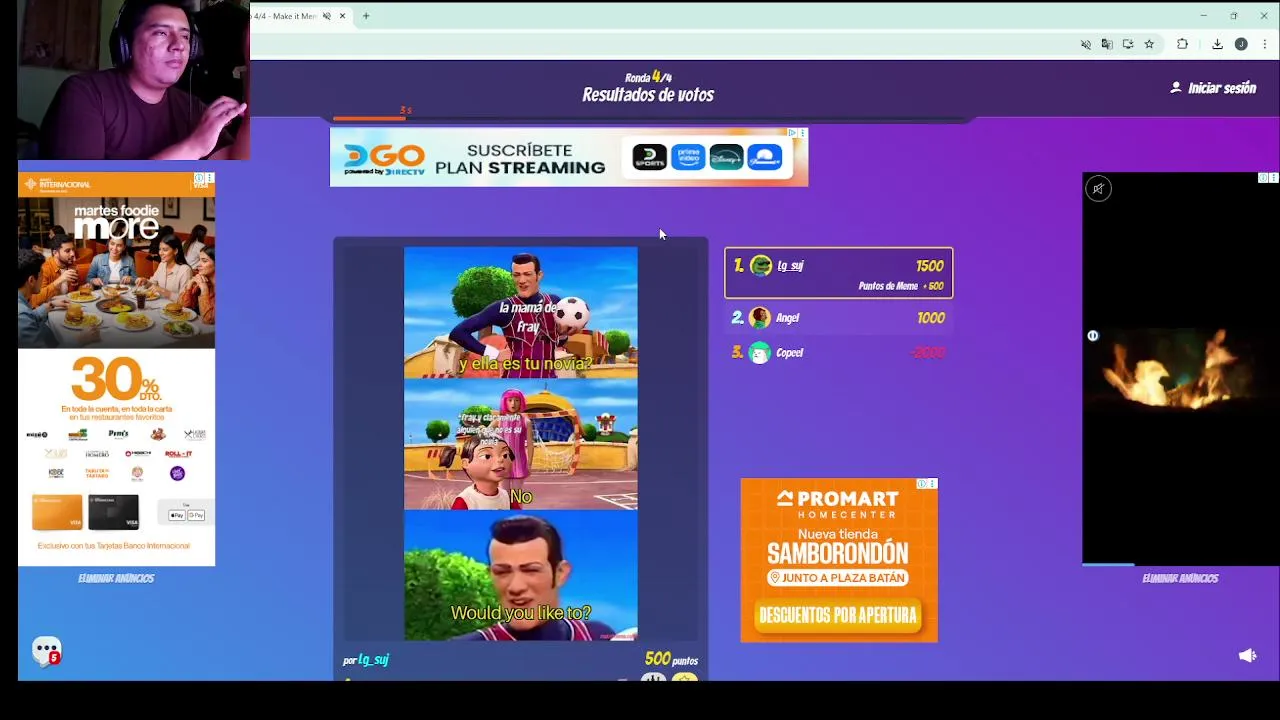Click Lg_suj frog avatar
Viewport: 1280px width, 720px height.
tap(761, 266)
